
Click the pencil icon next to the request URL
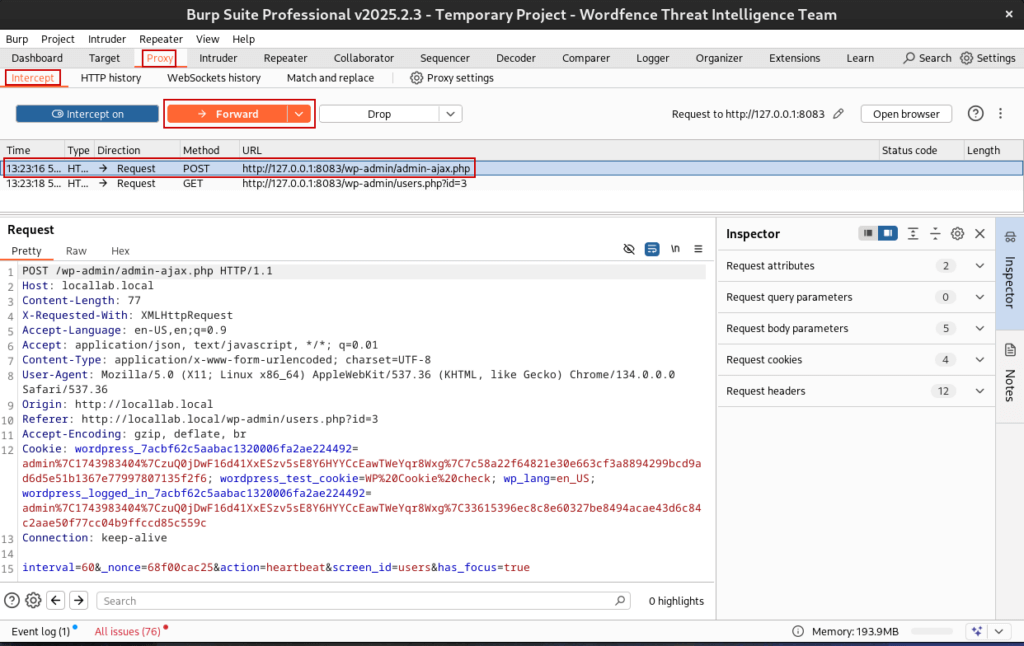click(x=838, y=113)
